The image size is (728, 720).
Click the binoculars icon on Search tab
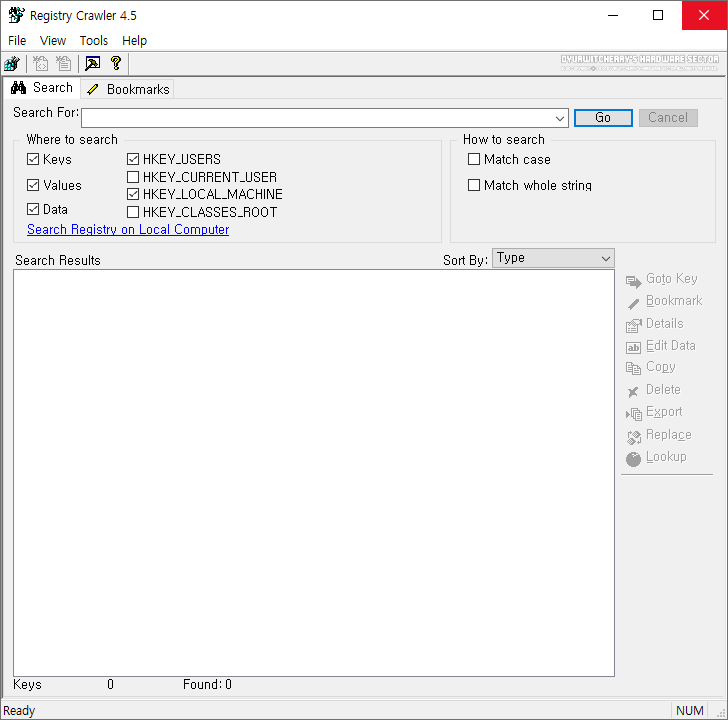[x=19, y=87]
